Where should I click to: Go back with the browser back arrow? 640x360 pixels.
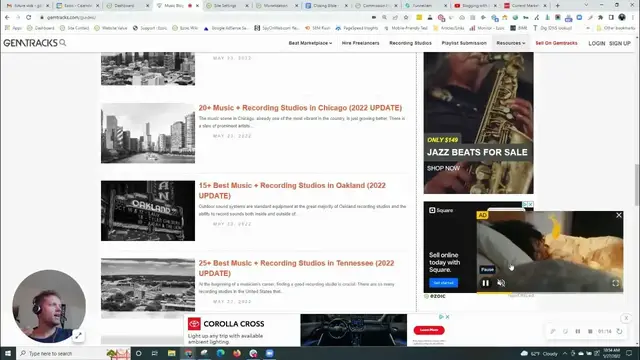[7, 18]
